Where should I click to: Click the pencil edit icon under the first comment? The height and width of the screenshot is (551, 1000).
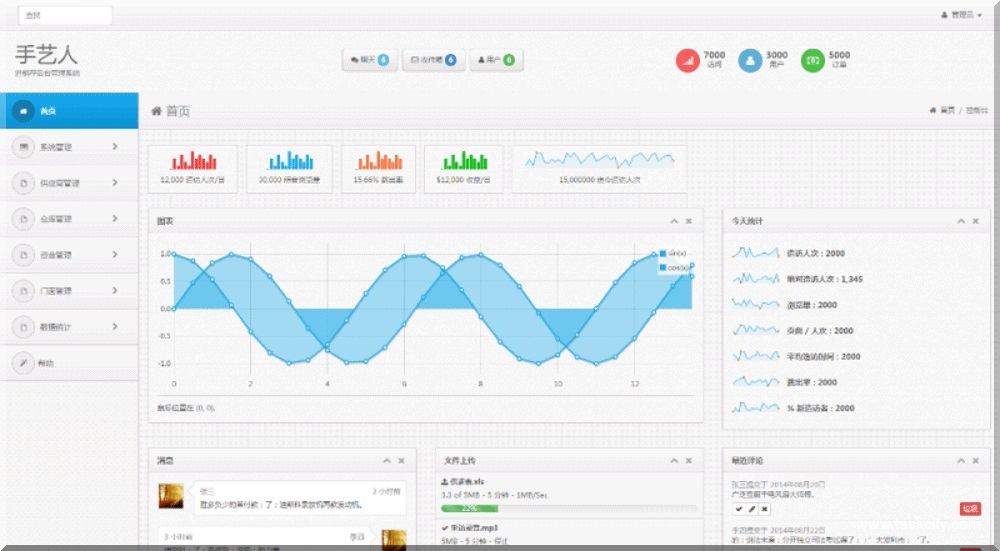tap(752, 509)
